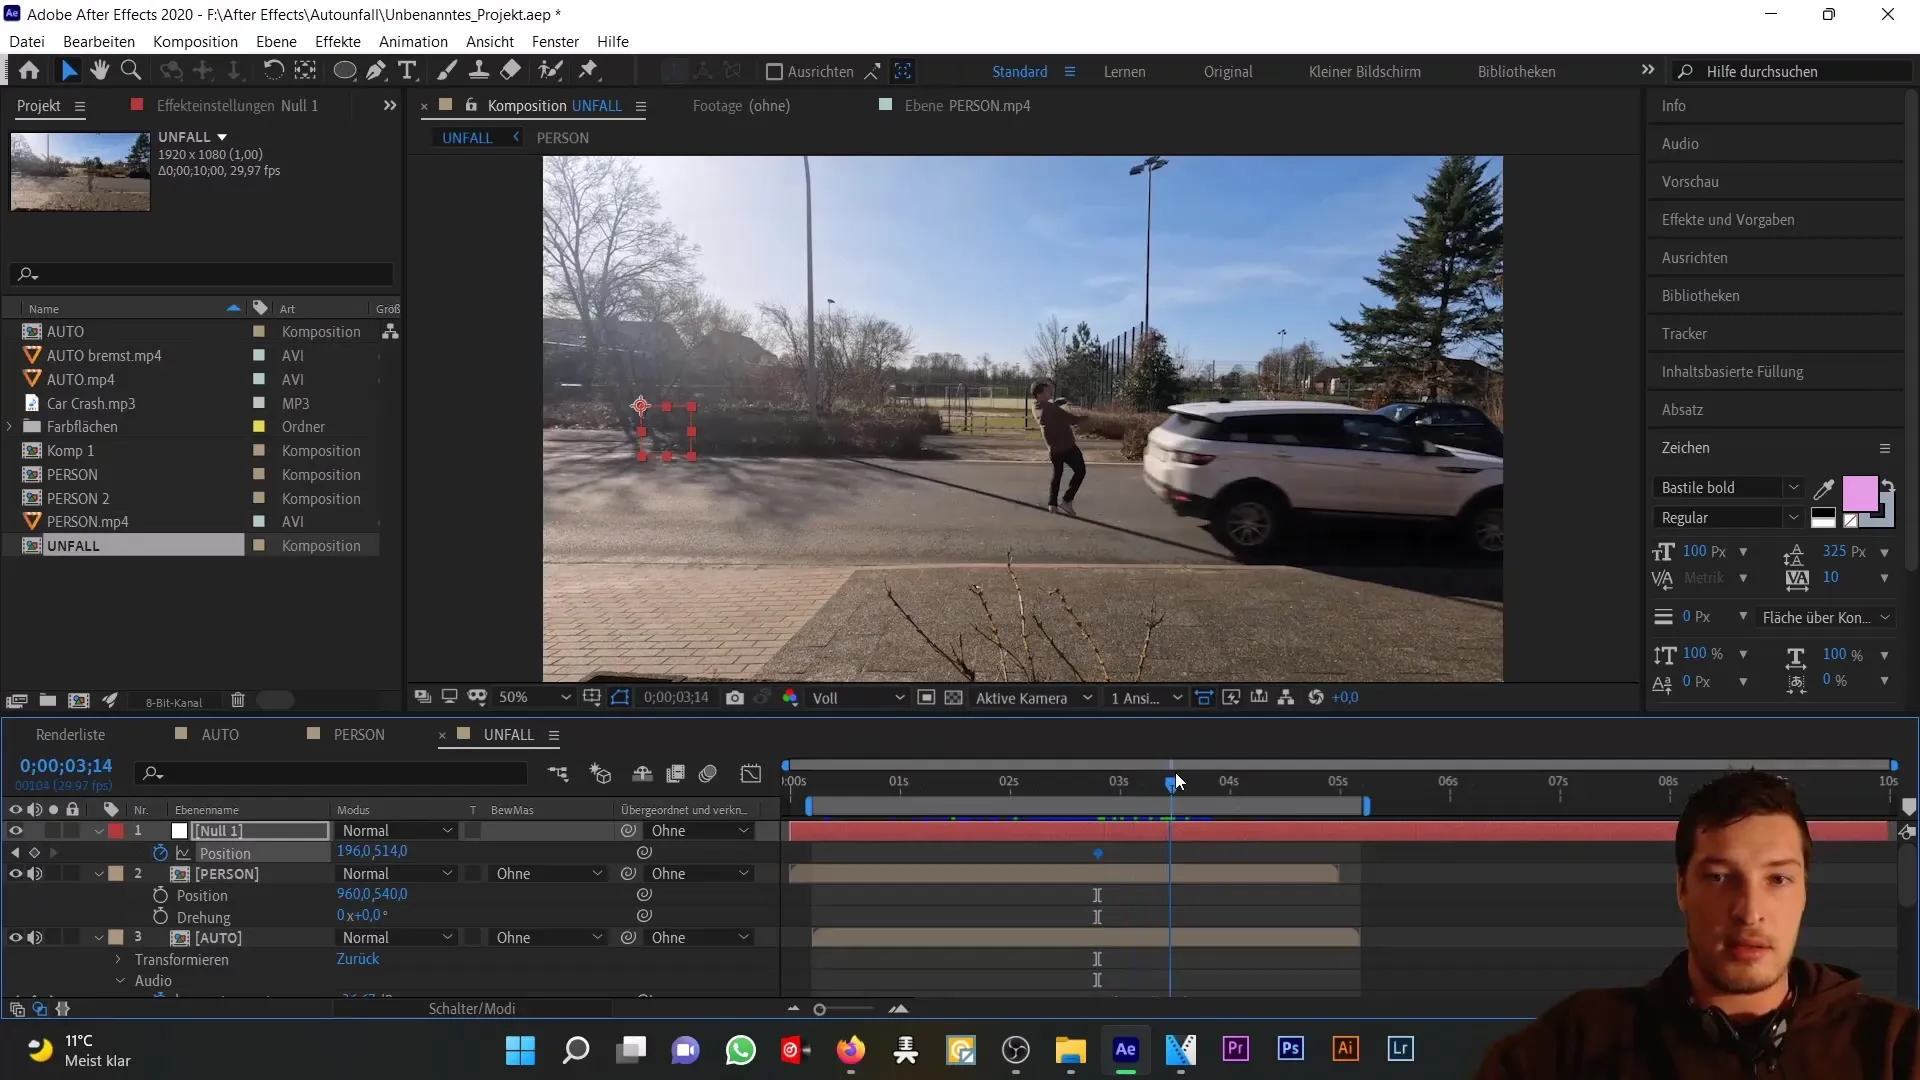Open the Komposition menu in menu bar
This screenshot has width=1920, height=1080.
point(195,41)
